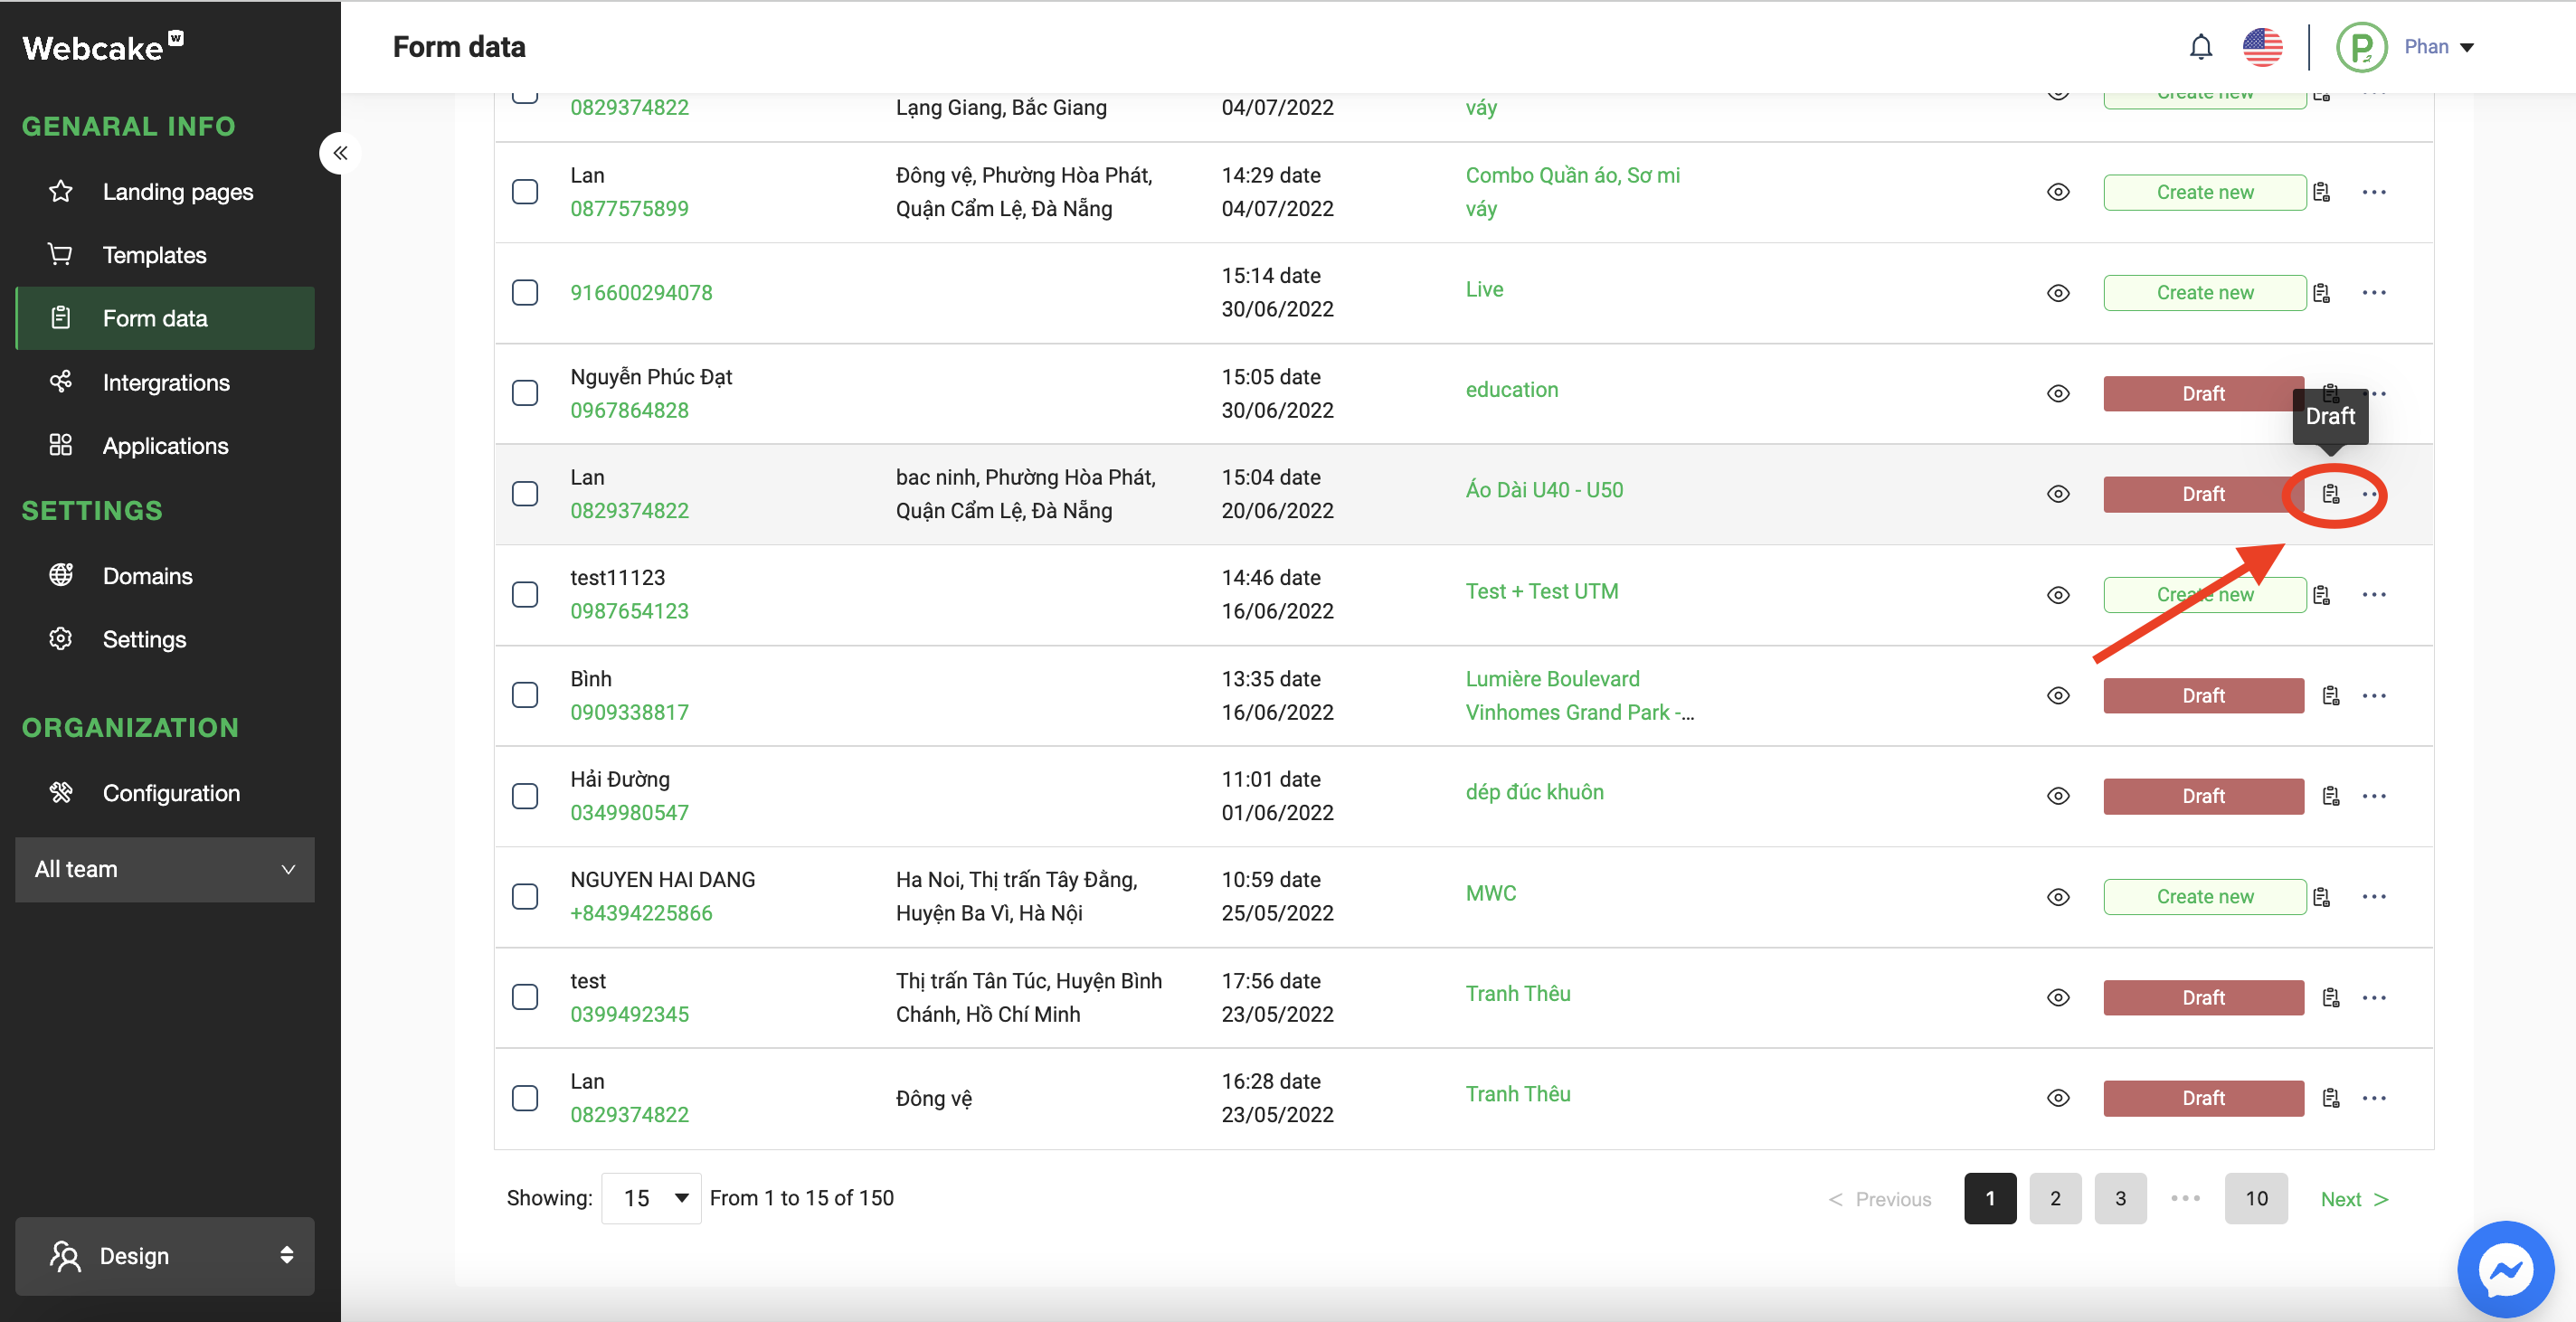This screenshot has width=2576, height=1322.
Task: View details eye icon for the education row
Action: point(2058,394)
